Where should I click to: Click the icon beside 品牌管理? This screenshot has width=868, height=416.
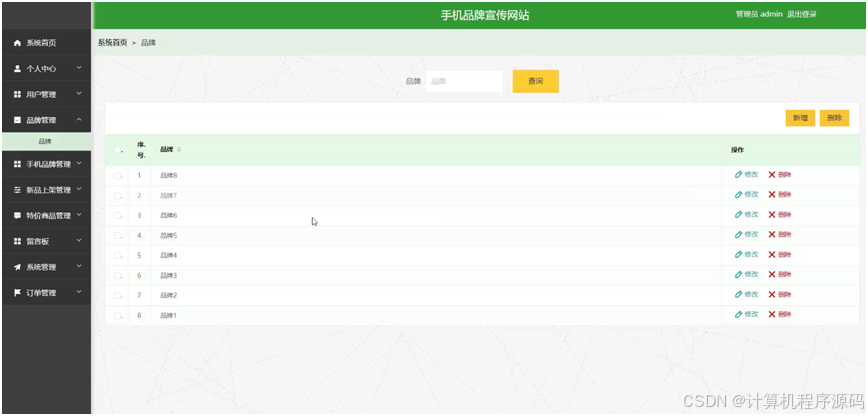point(17,120)
